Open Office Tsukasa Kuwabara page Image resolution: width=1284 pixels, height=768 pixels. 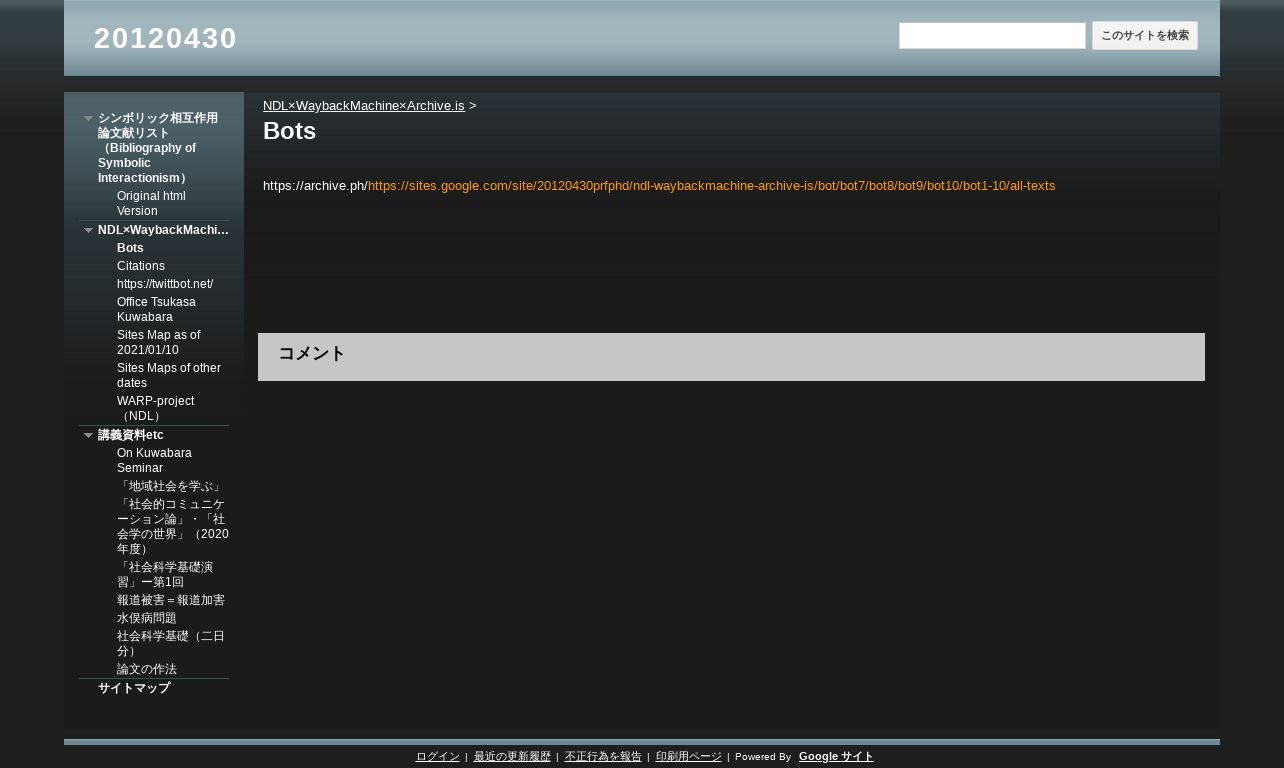click(156, 309)
